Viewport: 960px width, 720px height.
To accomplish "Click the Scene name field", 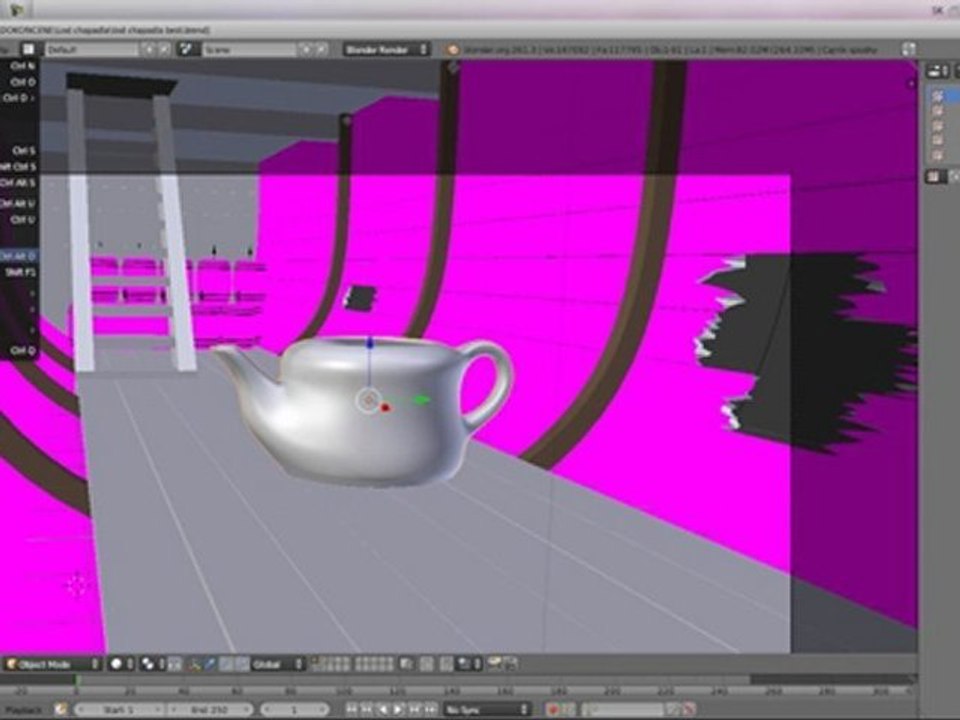I will [x=249, y=49].
